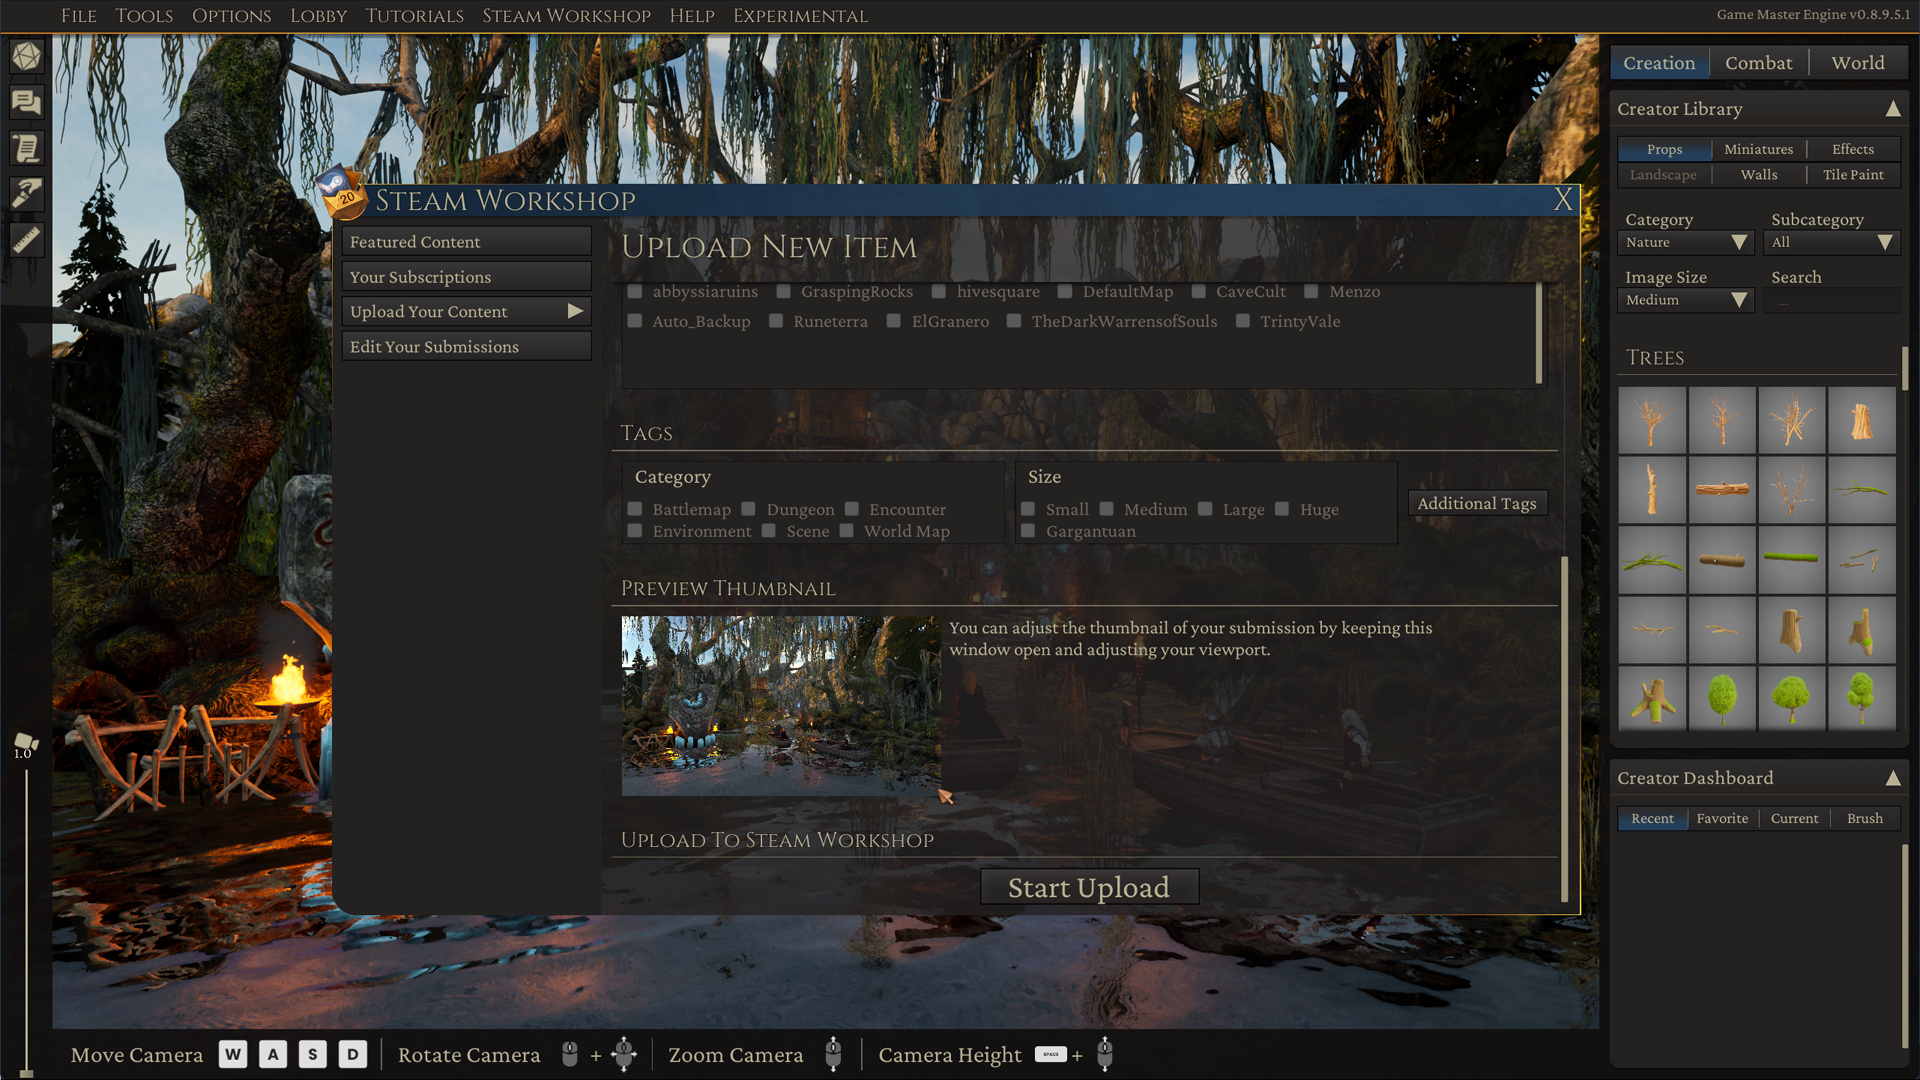Open the Category dropdown showing Nature
The image size is (1920, 1080).
1685,243
